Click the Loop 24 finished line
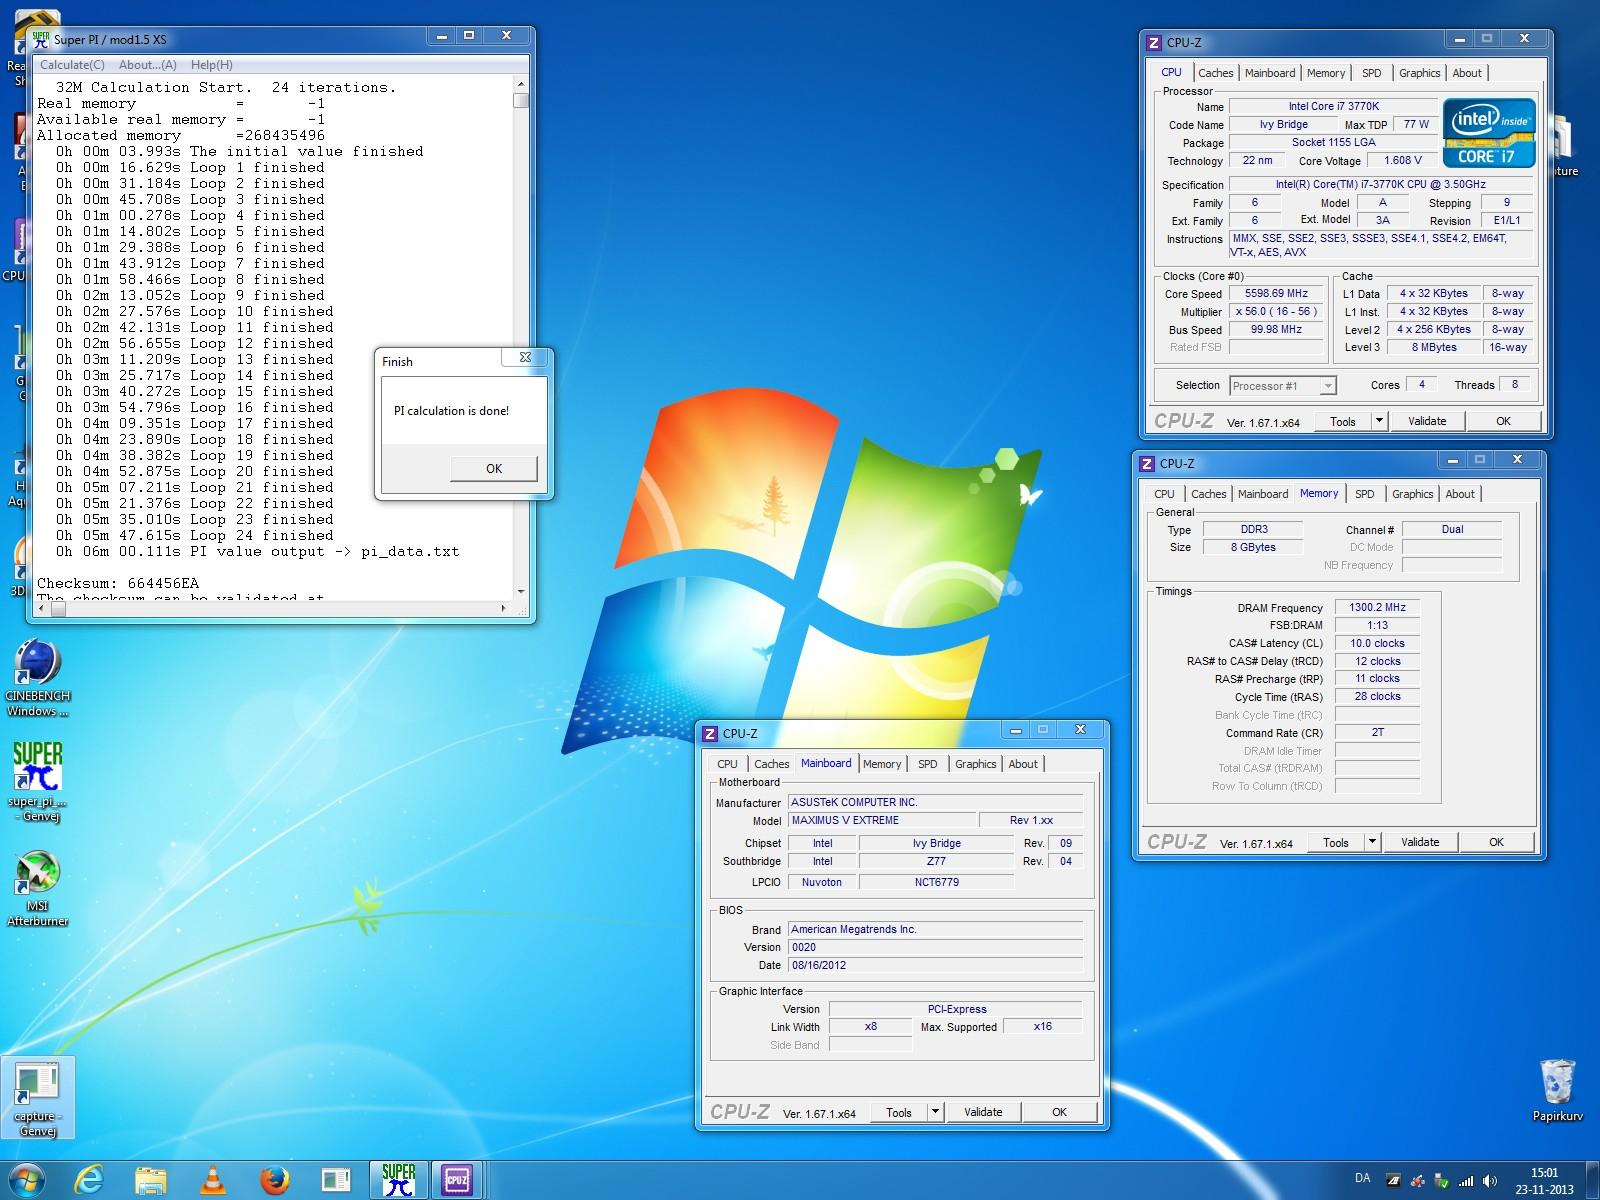 (x=194, y=535)
